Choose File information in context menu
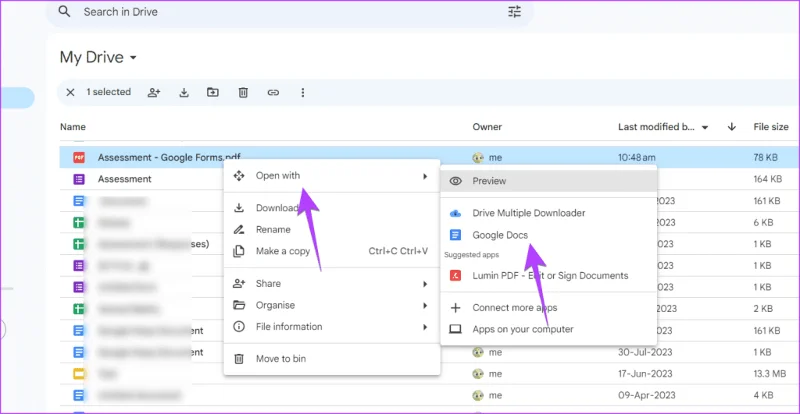Image resolution: width=800 pixels, height=414 pixels. pyautogui.click(x=289, y=326)
